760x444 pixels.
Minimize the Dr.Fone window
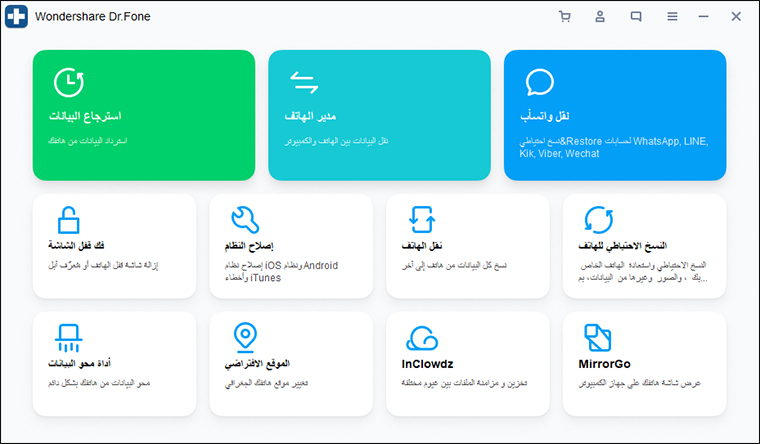pos(703,17)
